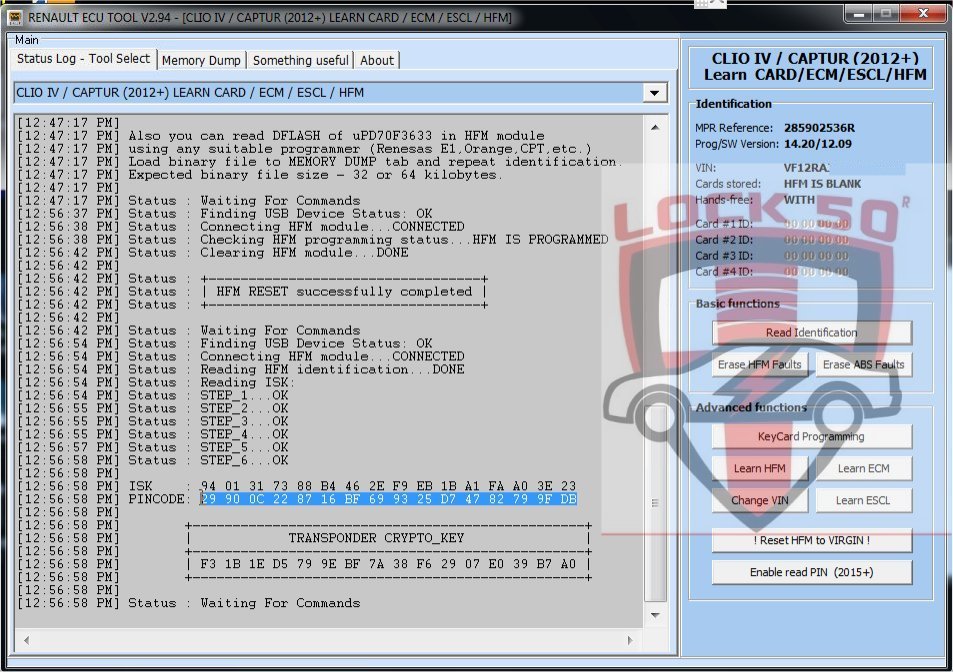
Task: Click the log's vertical scrollbar thumb
Action: tap(655, 500)
